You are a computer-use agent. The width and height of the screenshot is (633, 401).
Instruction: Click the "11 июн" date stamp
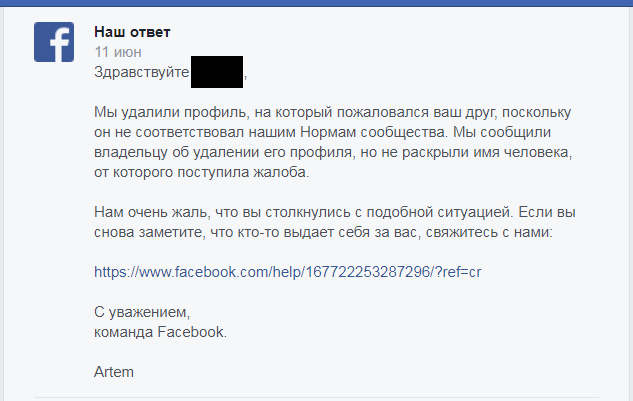115,51
